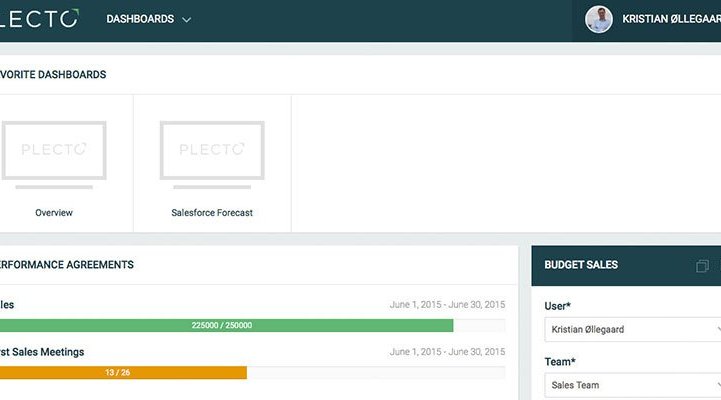Click the Overview dashboard label
Screen dimensions: 721x400
pyautogui.click(x=54, y=213)
